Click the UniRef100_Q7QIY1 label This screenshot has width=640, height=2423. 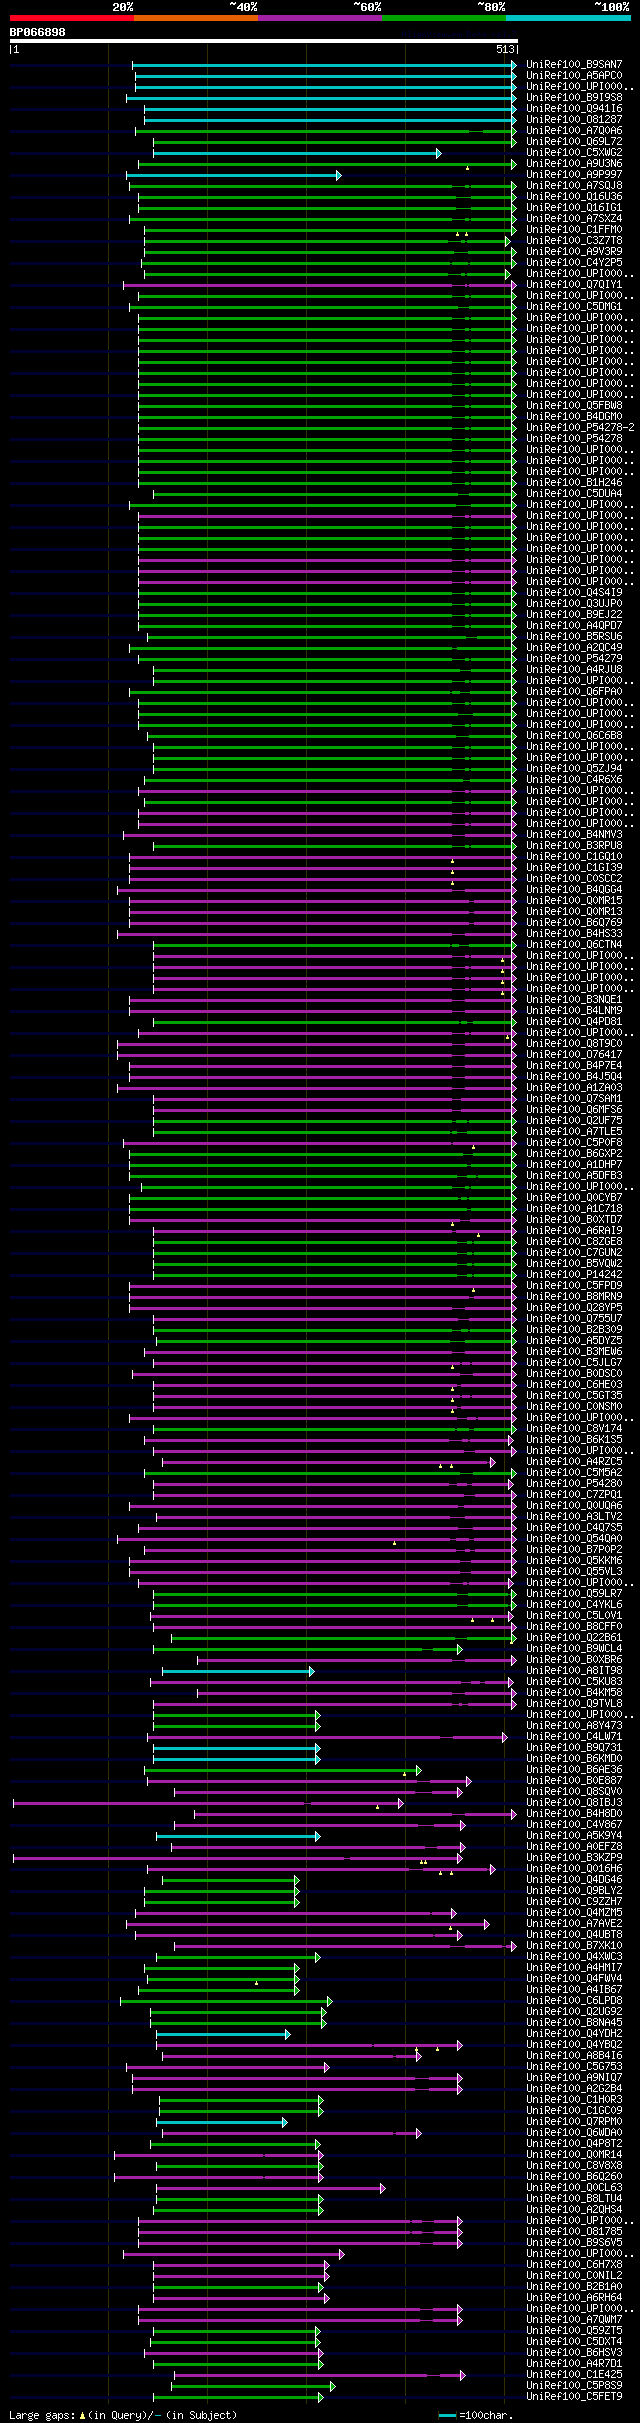tap(574, 285)
